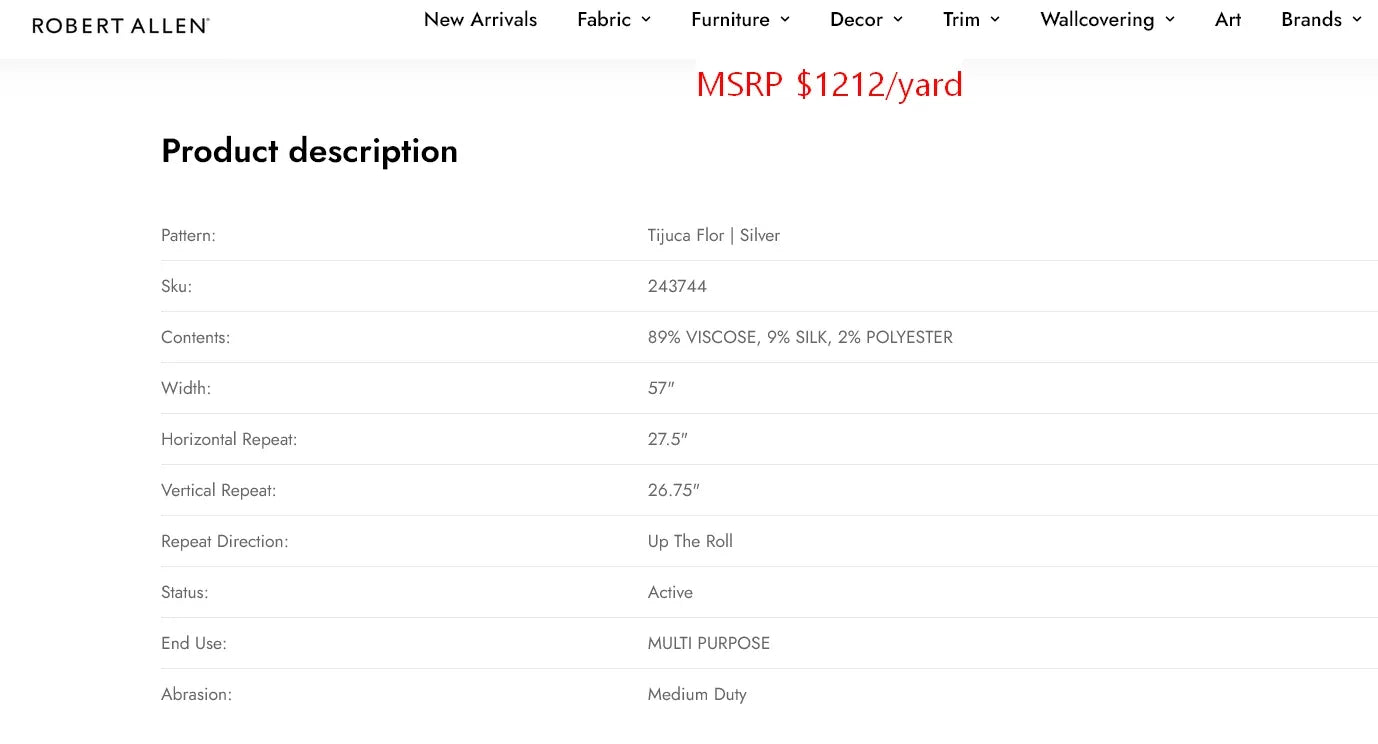Click the Product description heading
The image size is (1378, 744).
click(309, 151)
